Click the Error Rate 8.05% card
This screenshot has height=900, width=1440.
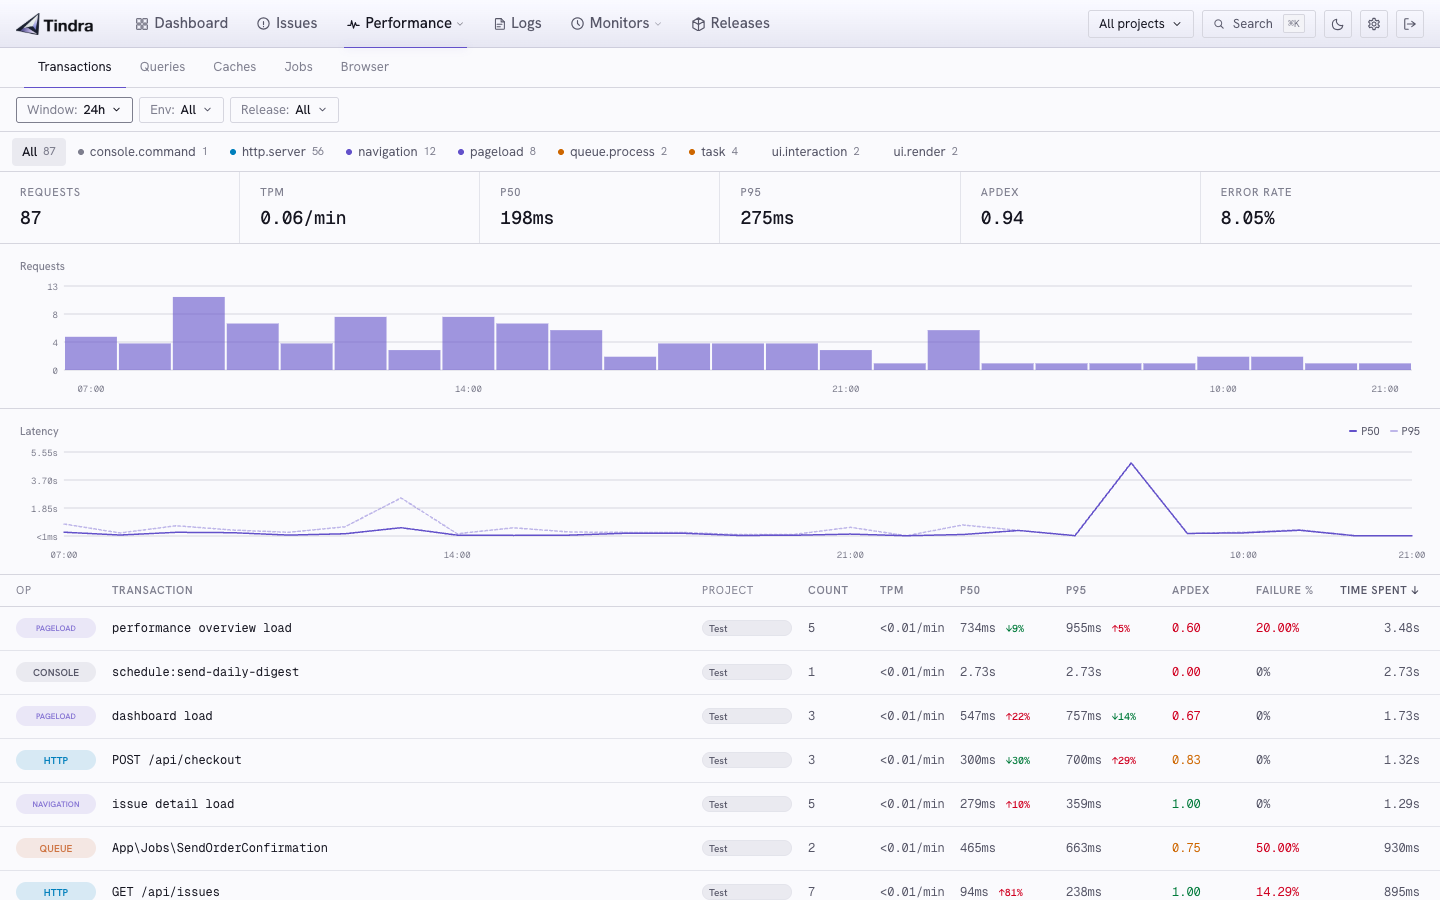tap(1320, 208)
